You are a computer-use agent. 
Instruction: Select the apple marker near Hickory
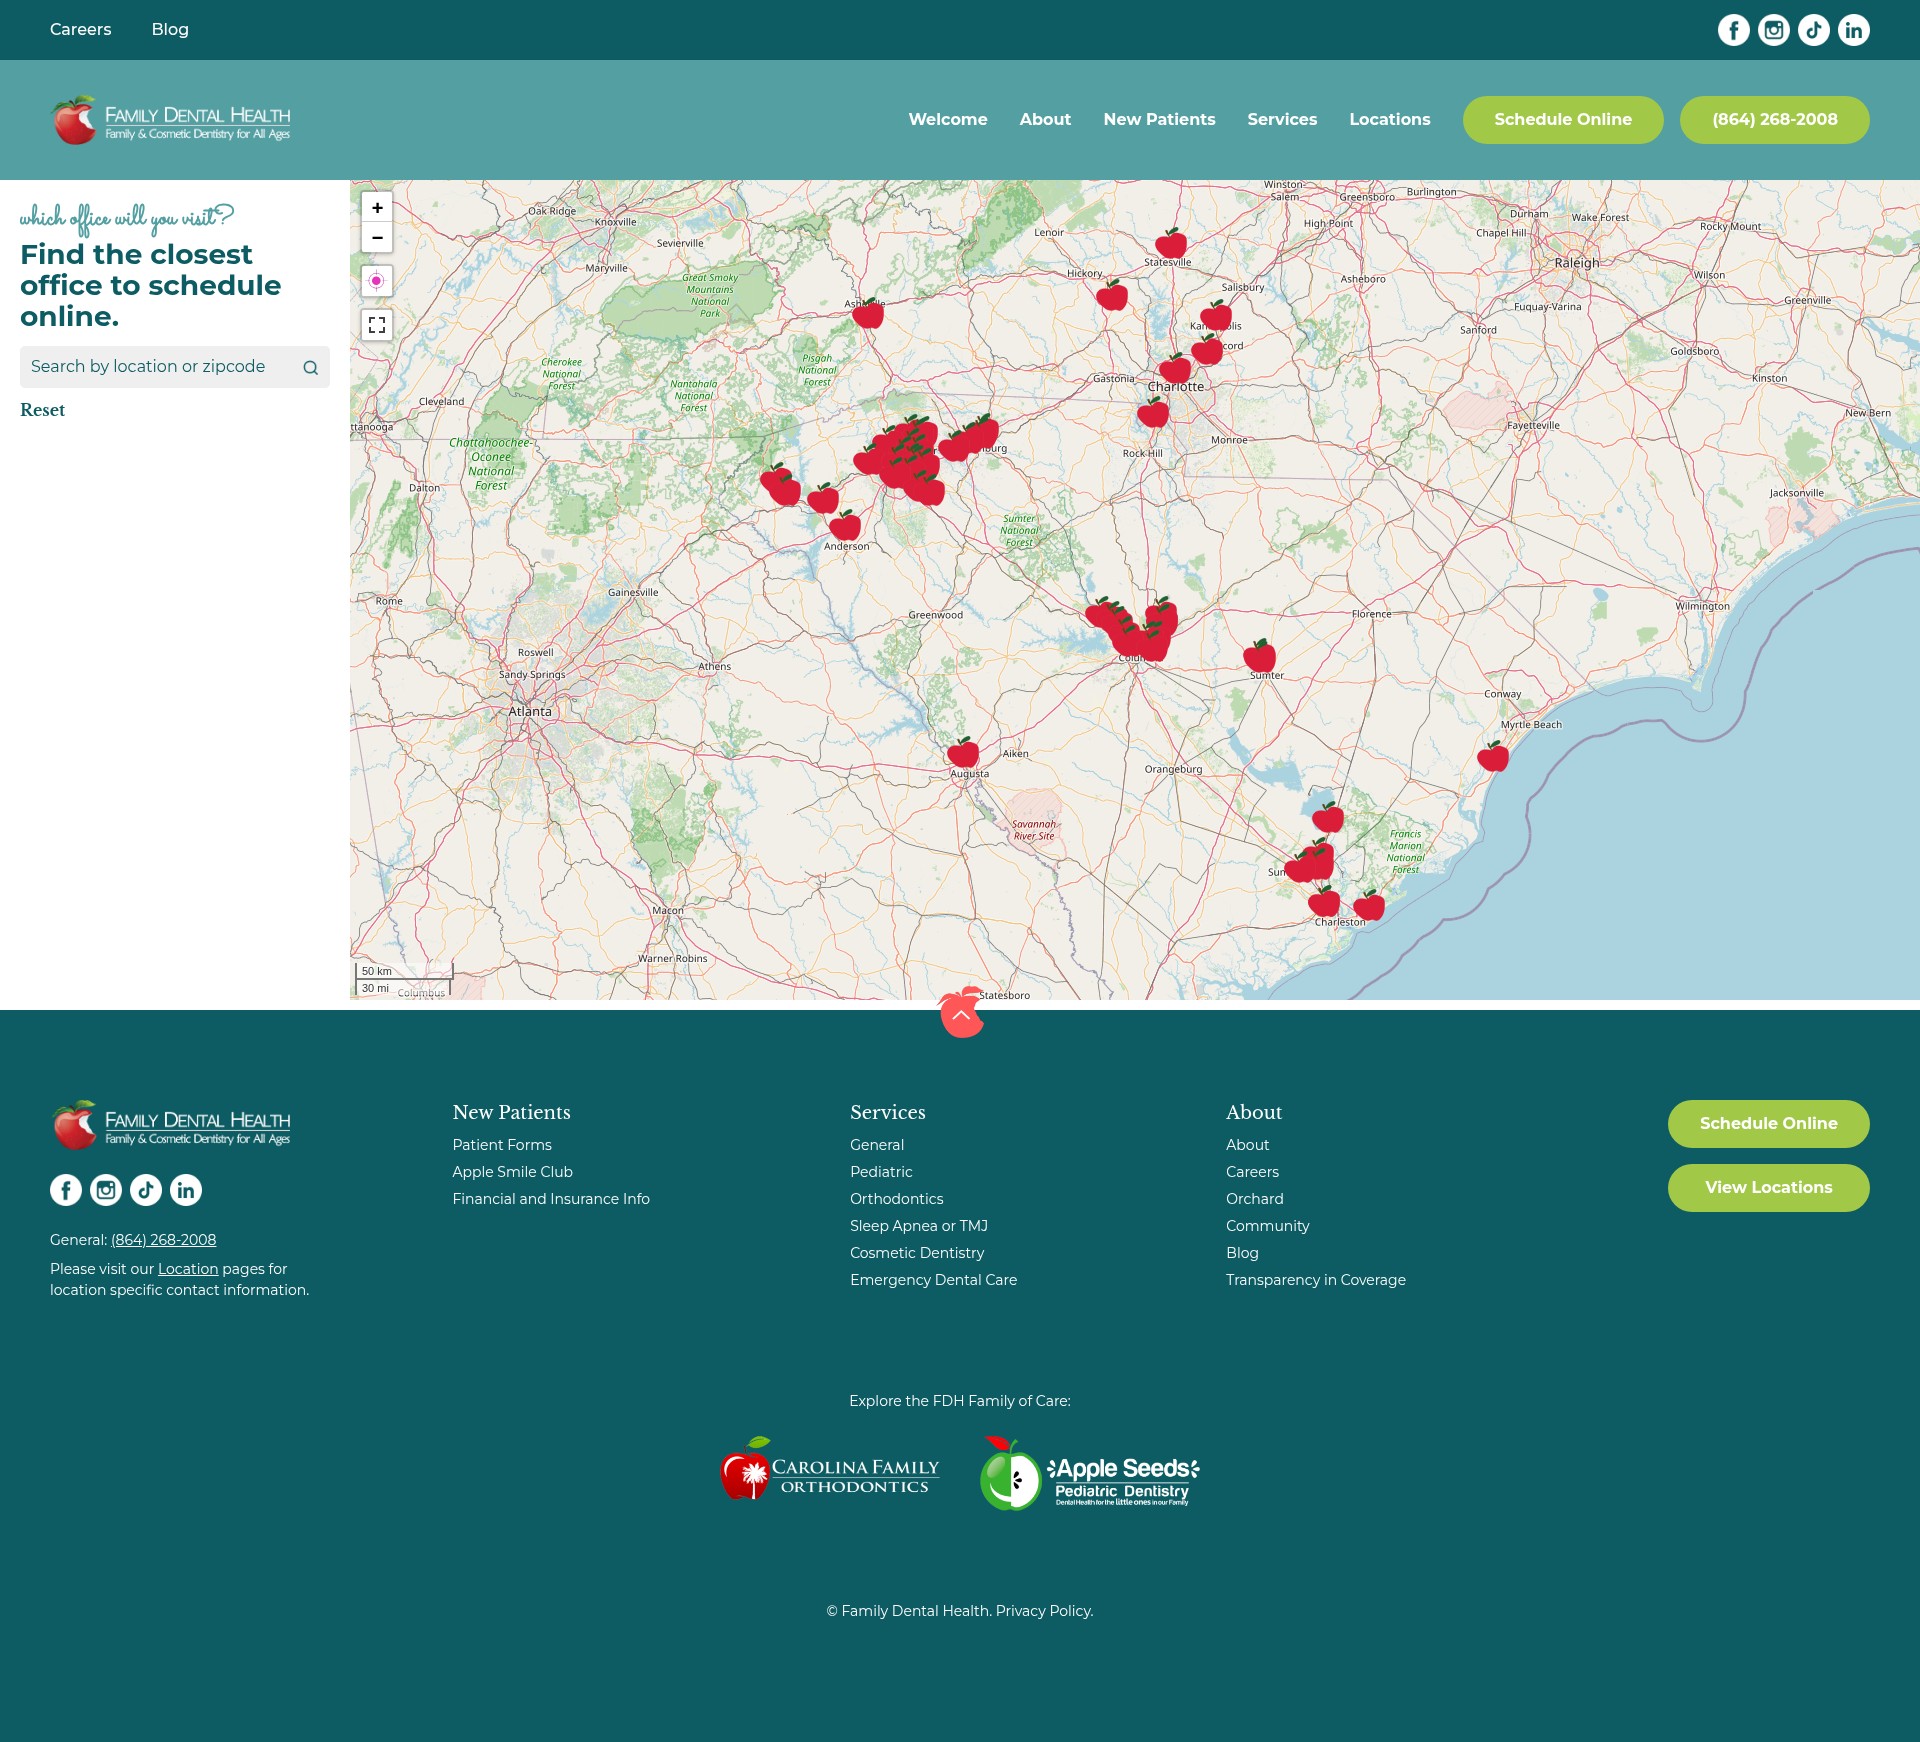1112,296
